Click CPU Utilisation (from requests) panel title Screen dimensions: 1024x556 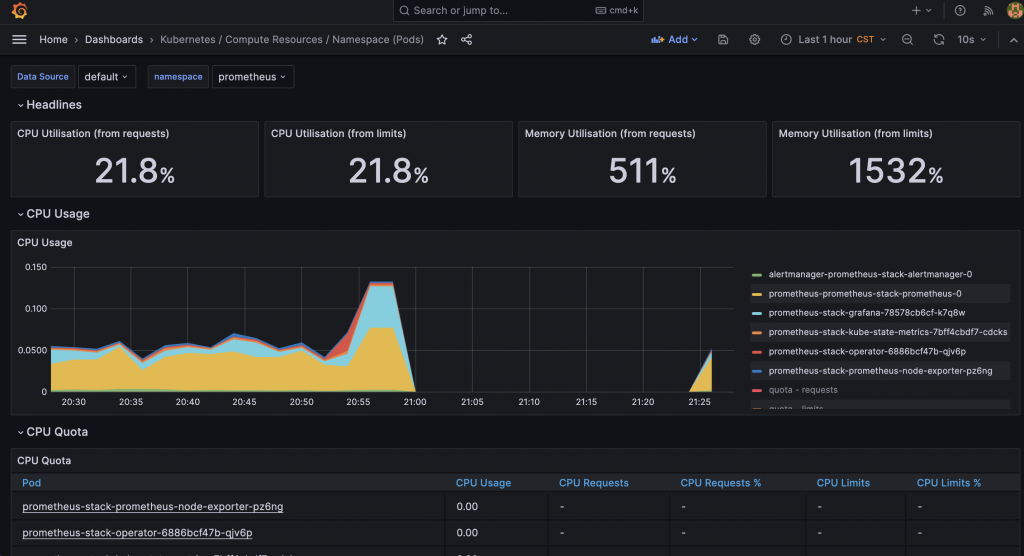coord(93,133)
